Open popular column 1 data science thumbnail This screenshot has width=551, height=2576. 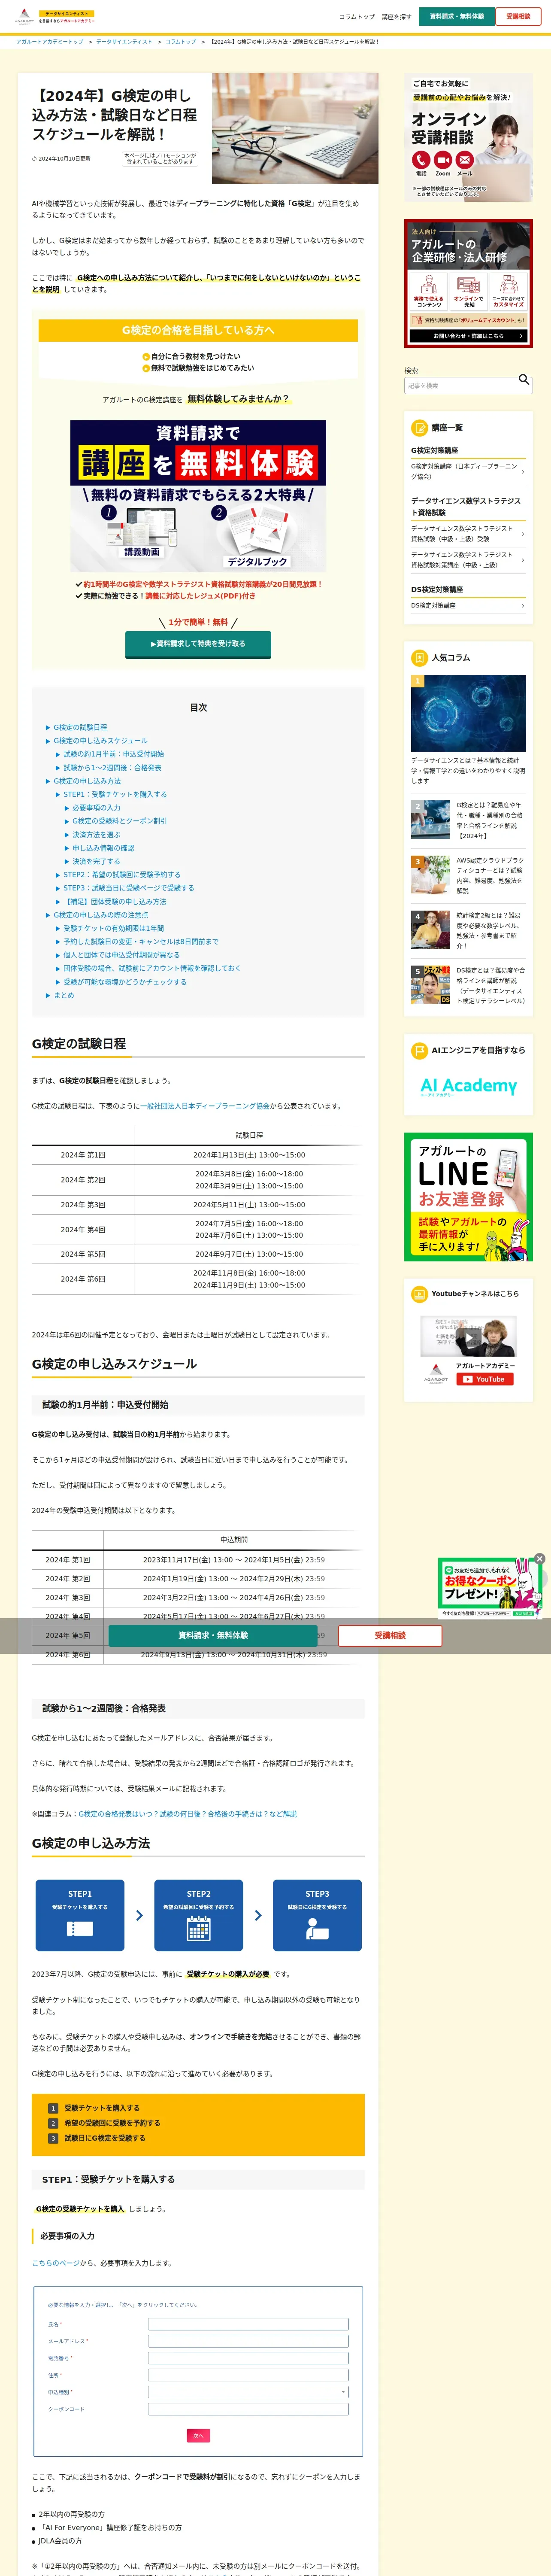[x=468, y=713]
